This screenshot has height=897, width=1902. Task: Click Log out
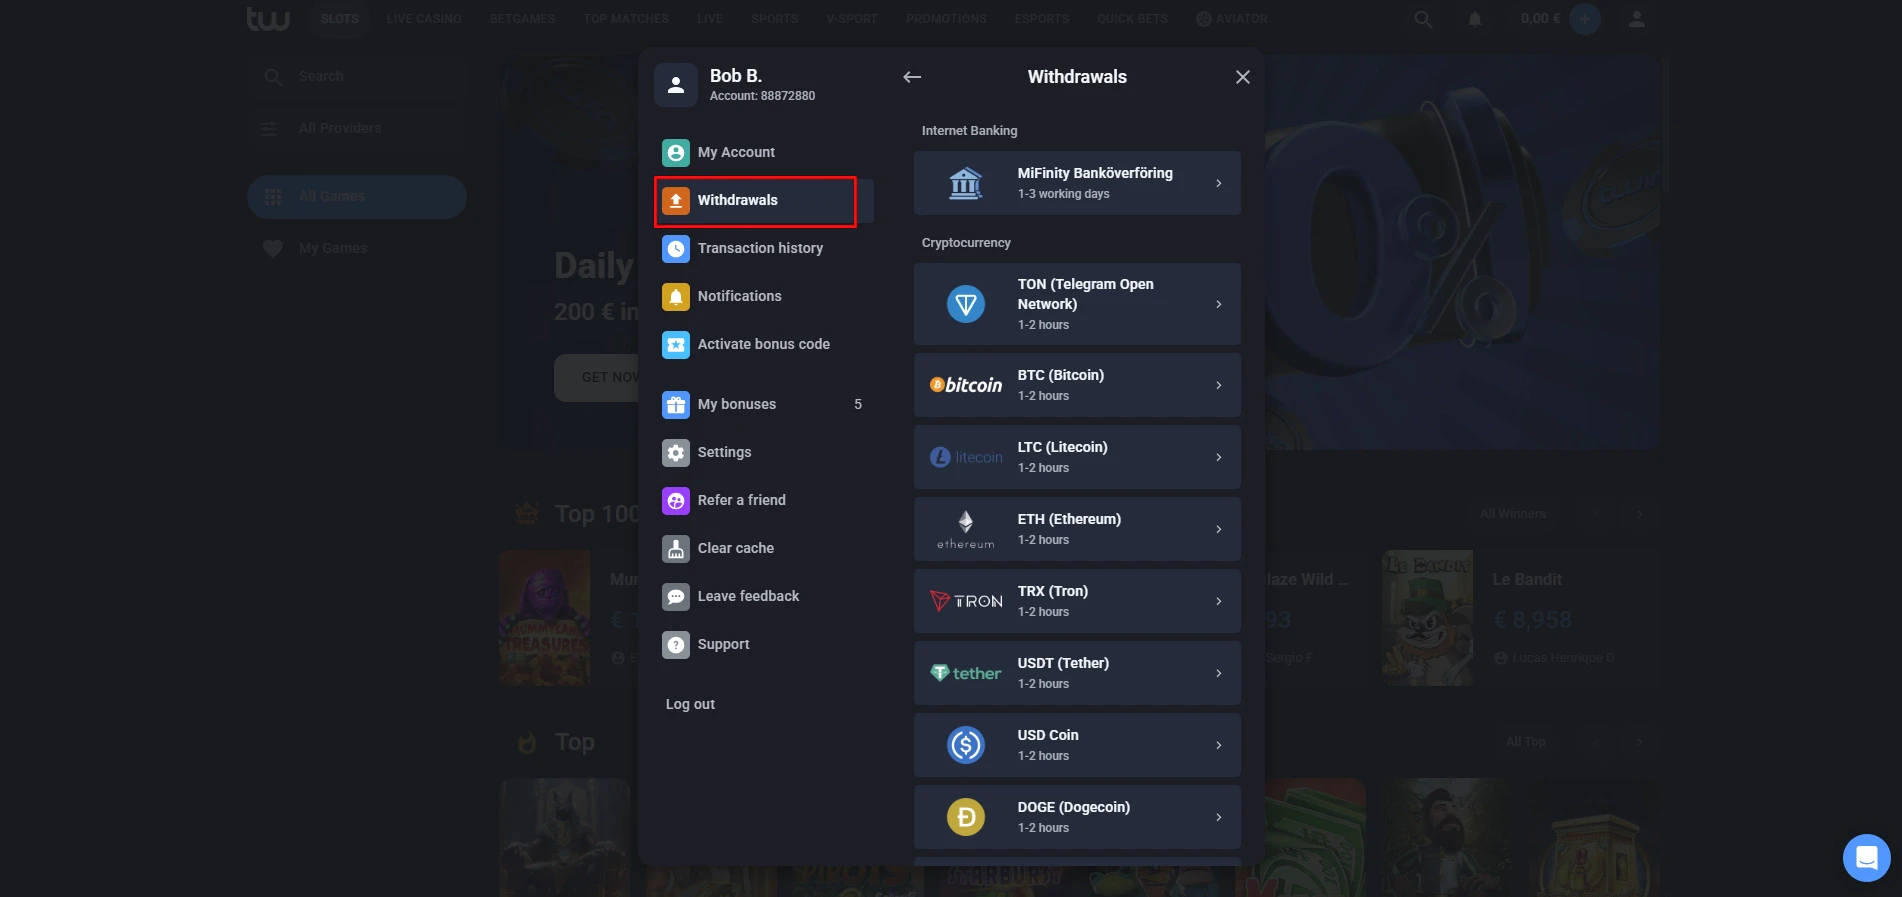(x=690, y=705)
